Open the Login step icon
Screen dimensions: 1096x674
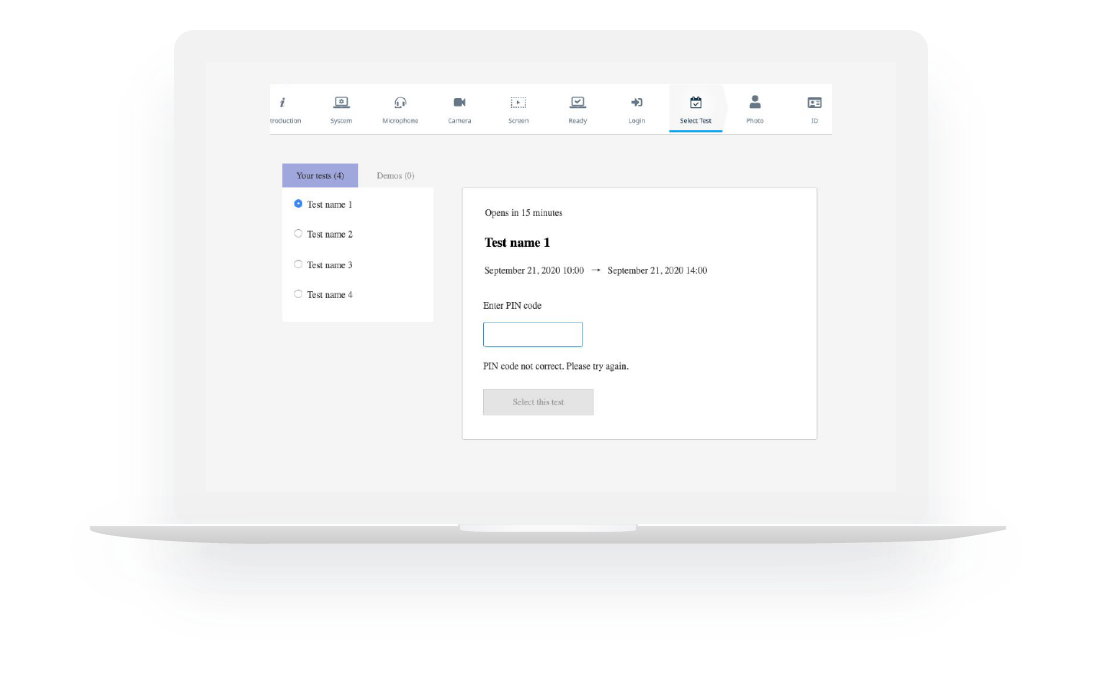coord(636,101)
